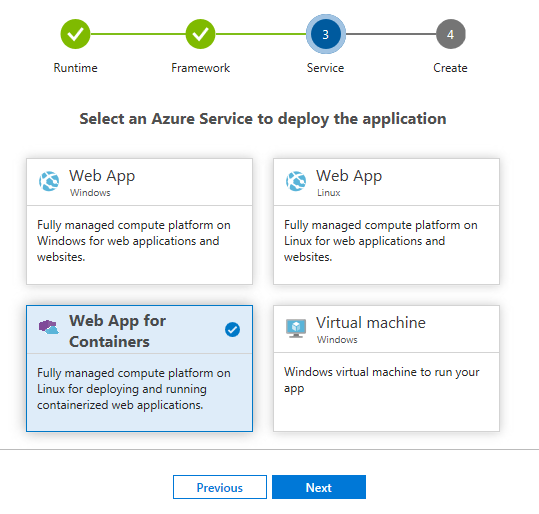
Task: Click the Next button
Action: [319, 487]
